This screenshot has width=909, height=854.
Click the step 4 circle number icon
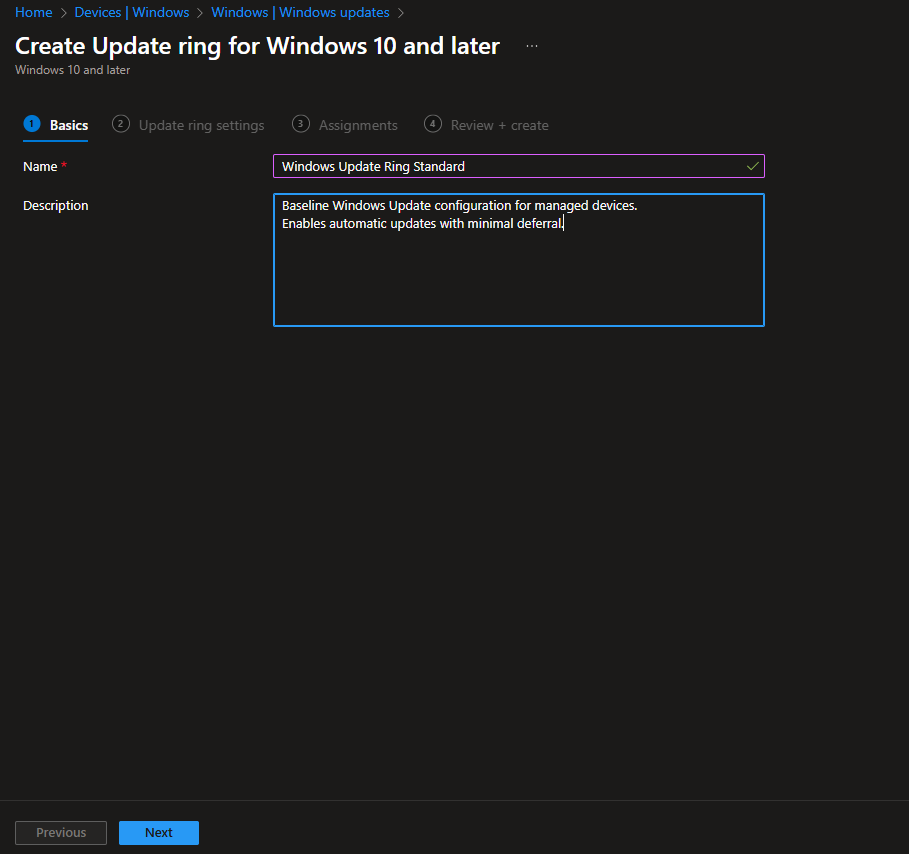tap(433, 124)
